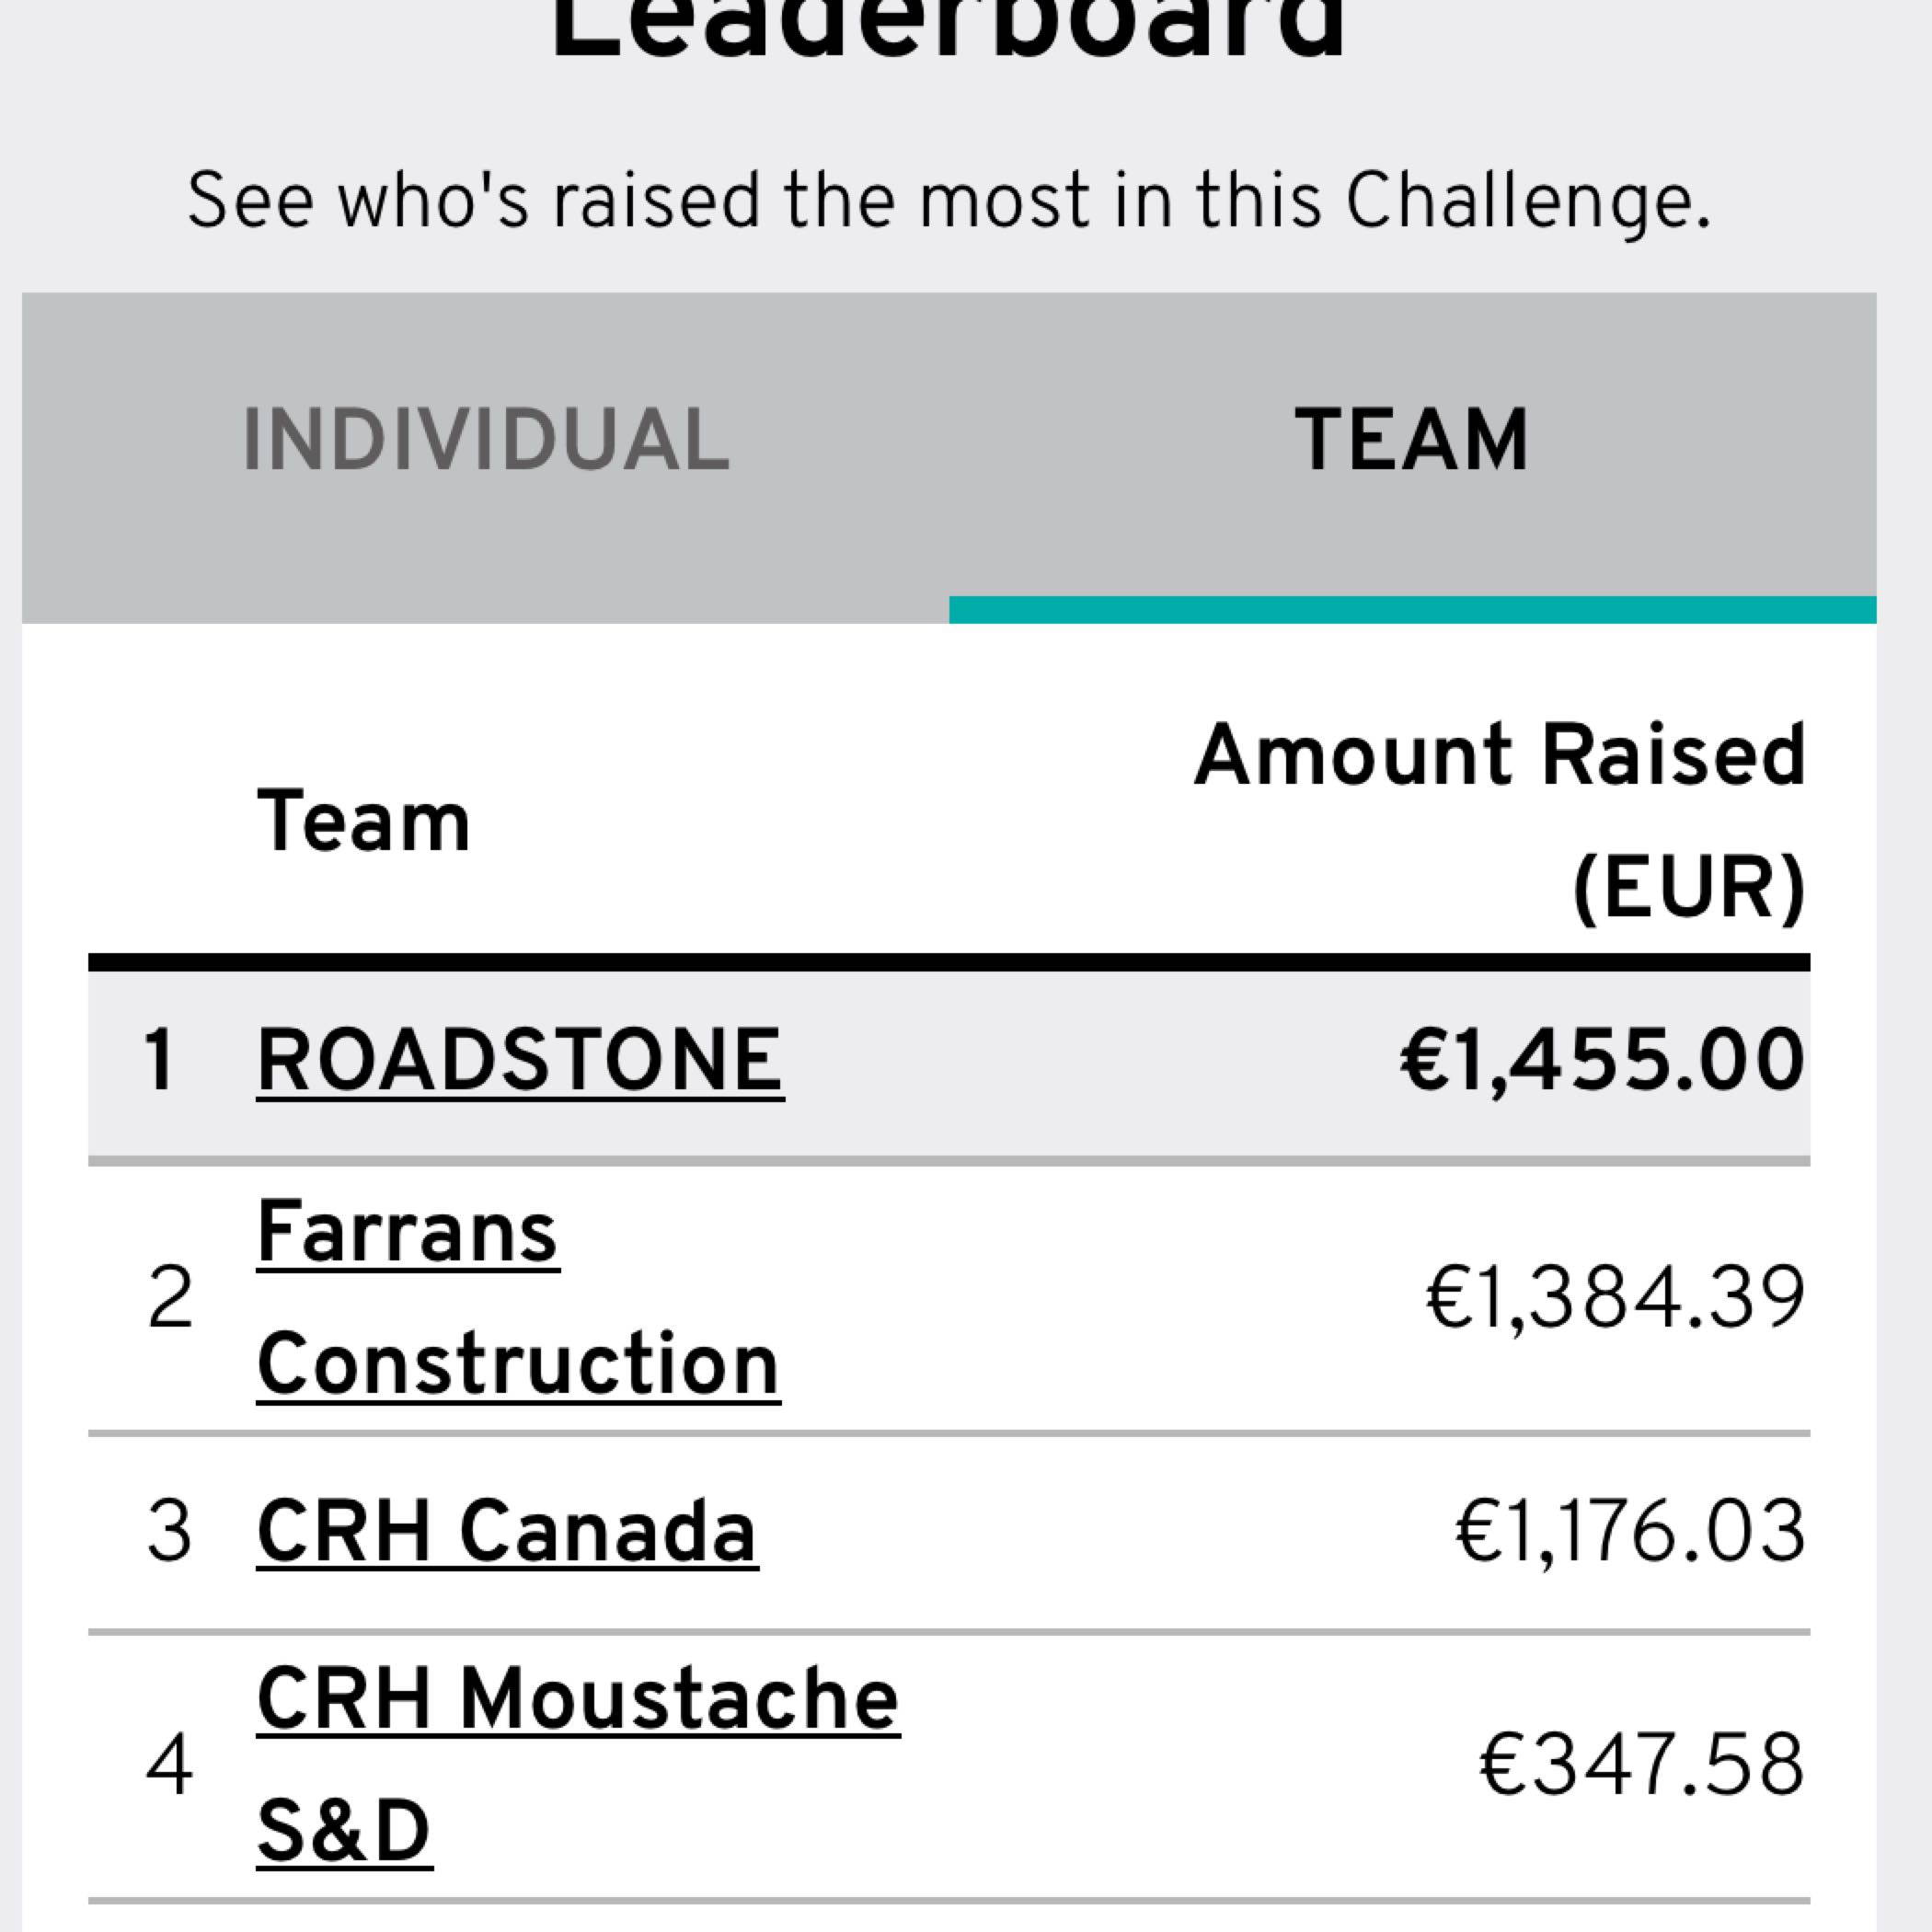Click the €1,176.03 amount for CRH Canada
The height and width of the screenshot is (1932, 1932).
1630,1532
